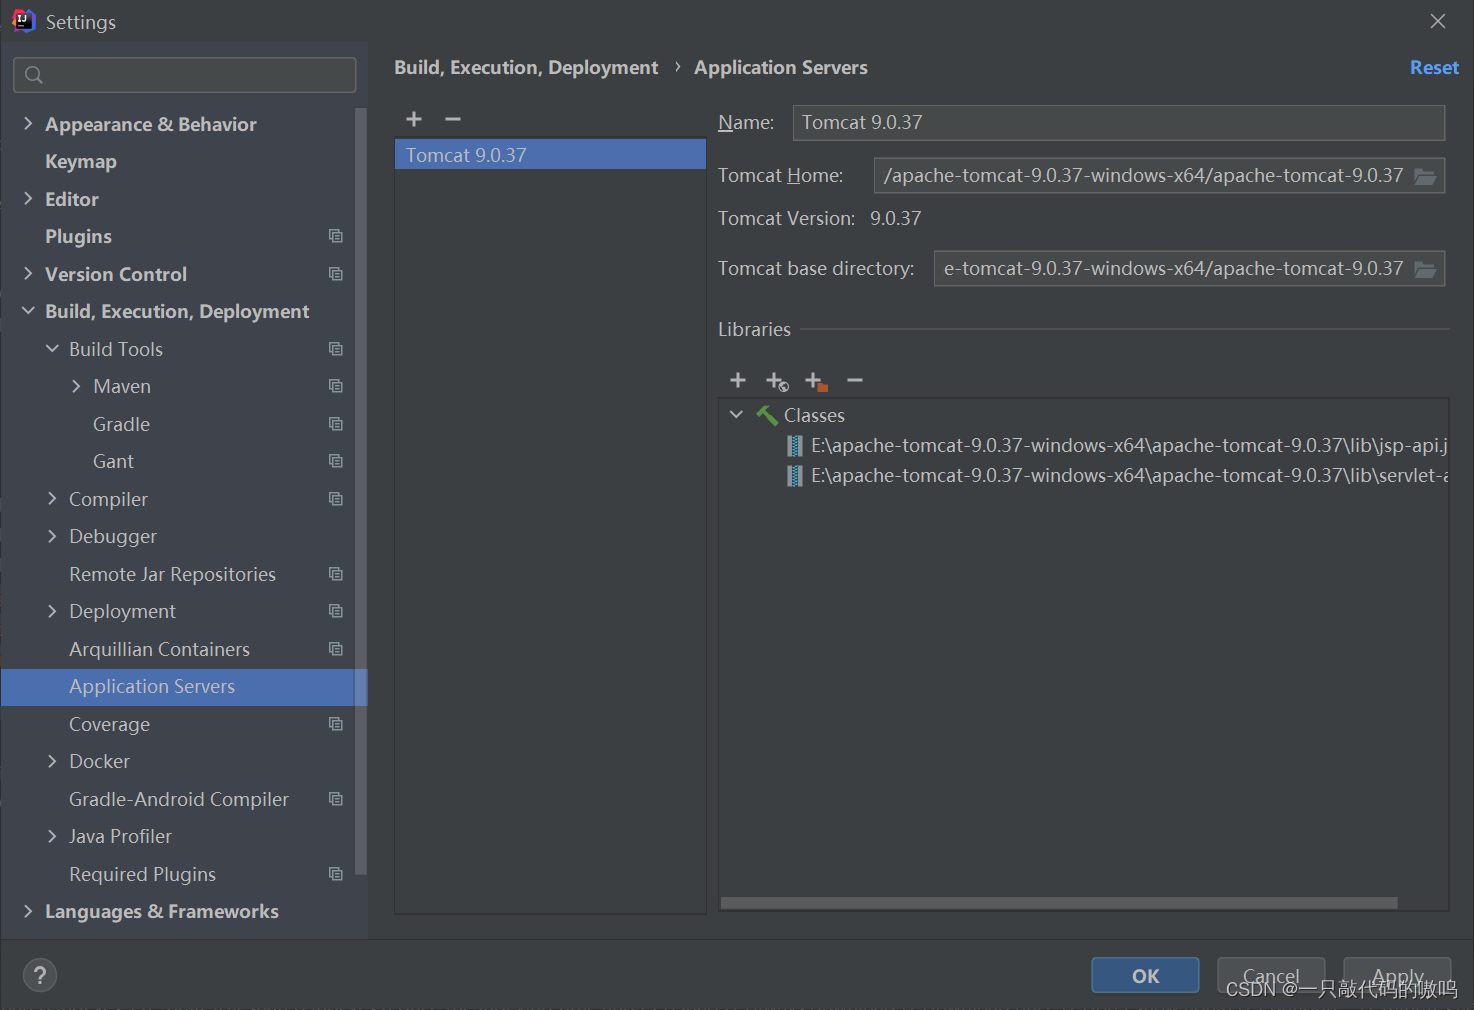Remove the selected application server
This screenshot has width=1474, height=1010.
point(453,119)
